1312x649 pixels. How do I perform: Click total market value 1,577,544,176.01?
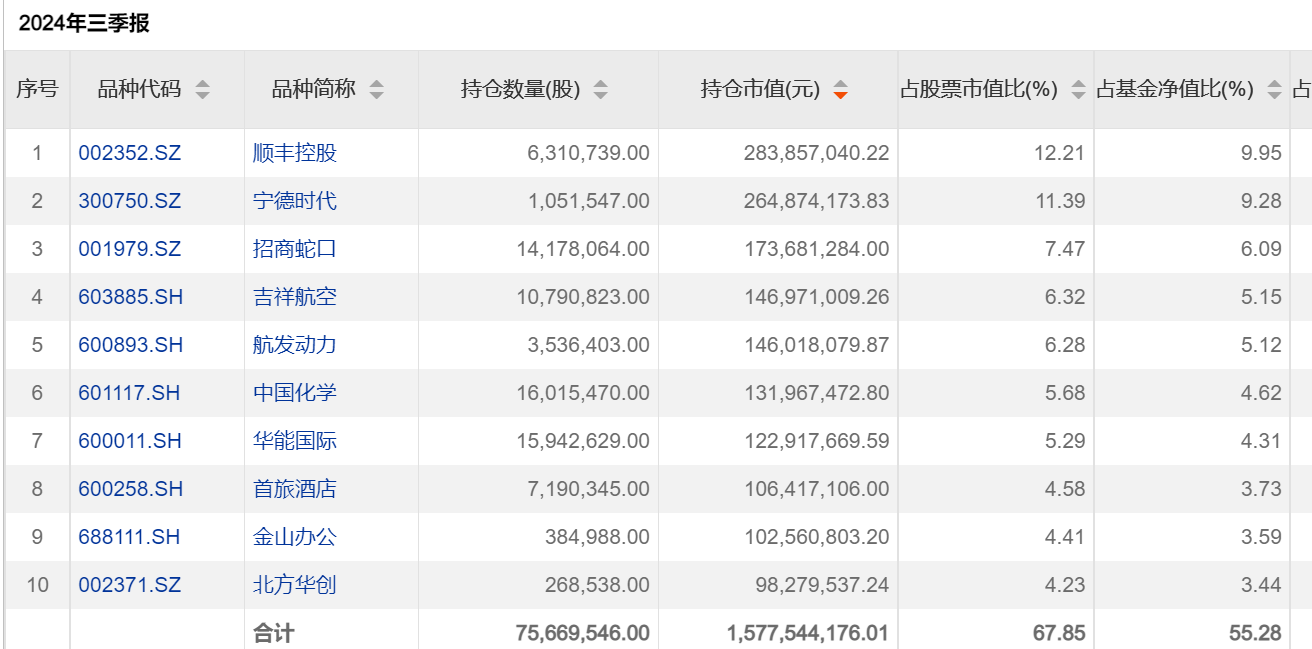[808, 633]
